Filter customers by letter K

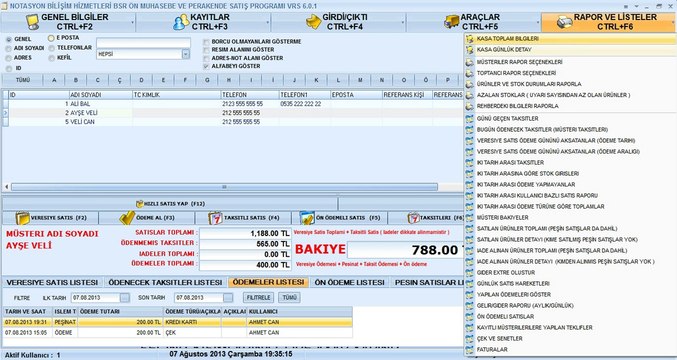[316, 80]
